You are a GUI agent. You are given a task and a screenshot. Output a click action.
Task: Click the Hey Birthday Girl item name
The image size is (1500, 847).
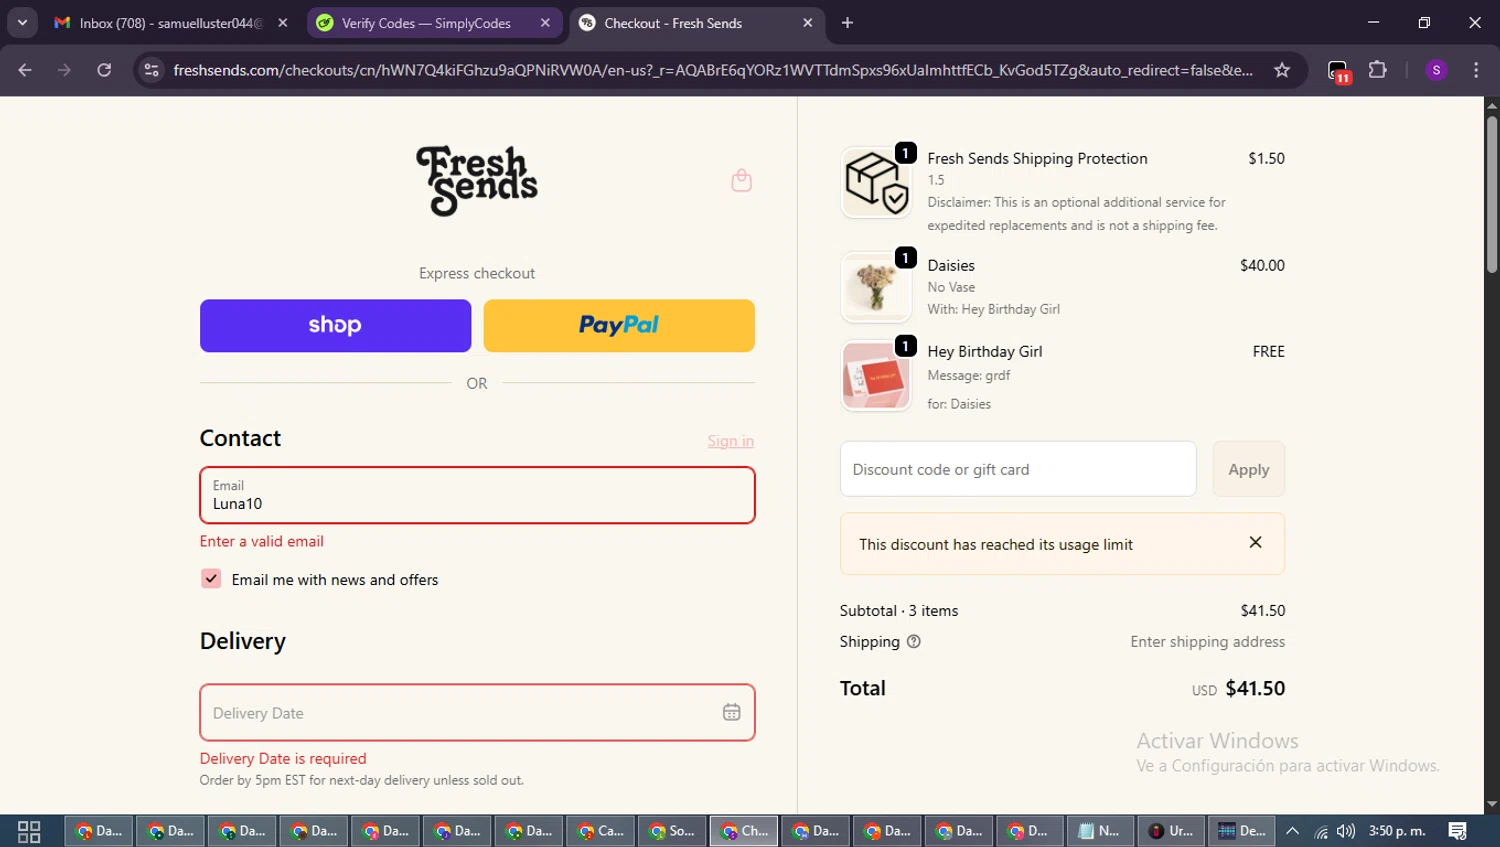click(x=985, y=351)
